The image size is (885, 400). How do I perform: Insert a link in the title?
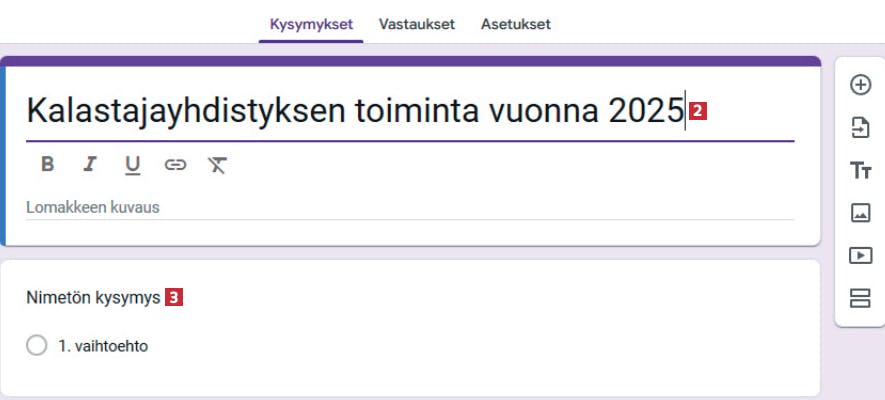[x=175, y=164]
